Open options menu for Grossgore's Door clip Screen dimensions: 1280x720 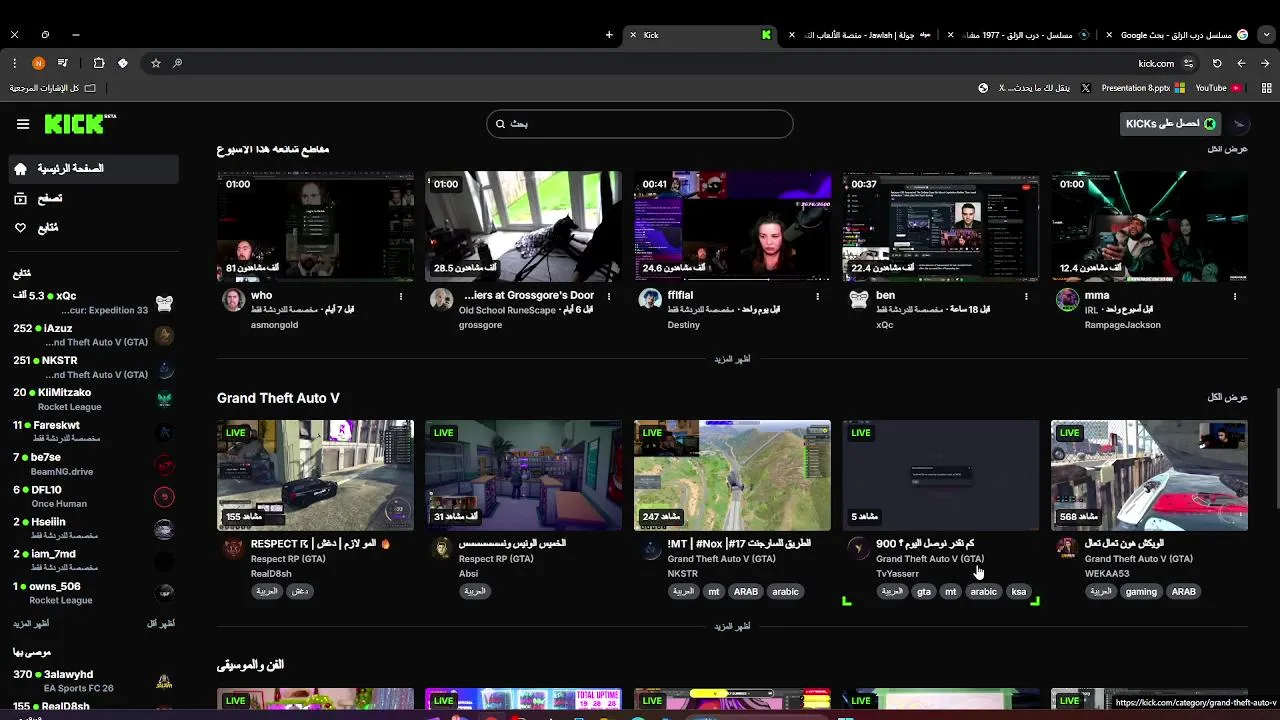coord(609,296)
